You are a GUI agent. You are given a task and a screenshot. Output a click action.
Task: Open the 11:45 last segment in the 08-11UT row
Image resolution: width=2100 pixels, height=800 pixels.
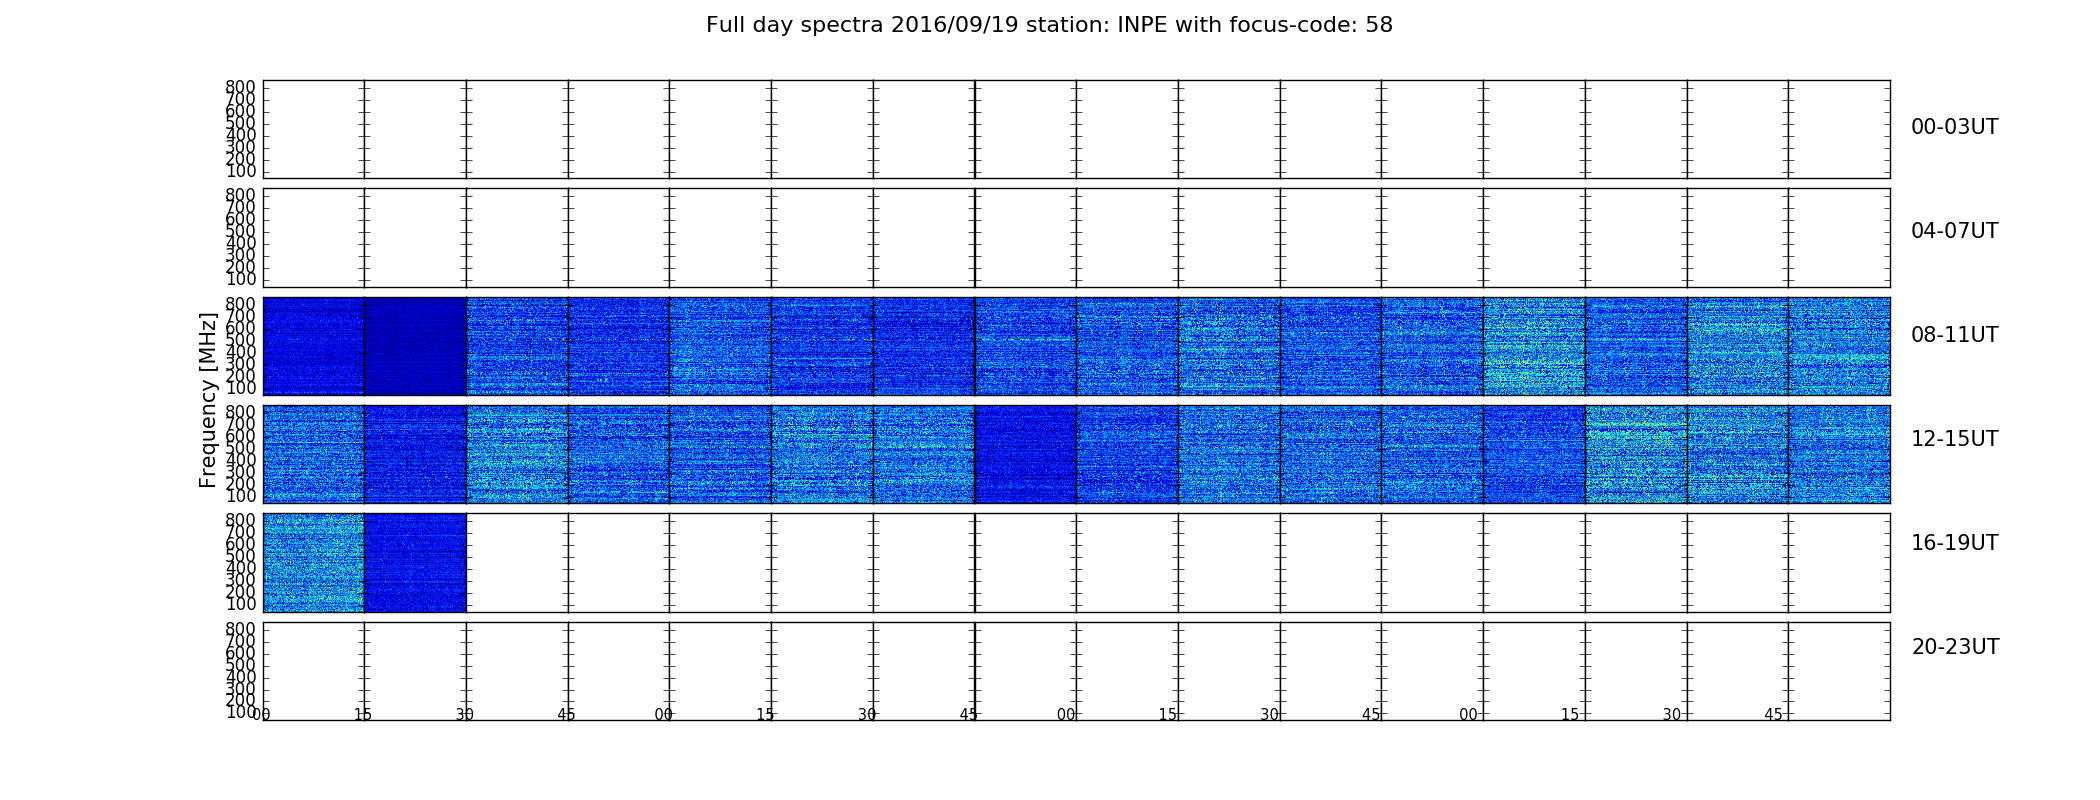coord(1839,346)
